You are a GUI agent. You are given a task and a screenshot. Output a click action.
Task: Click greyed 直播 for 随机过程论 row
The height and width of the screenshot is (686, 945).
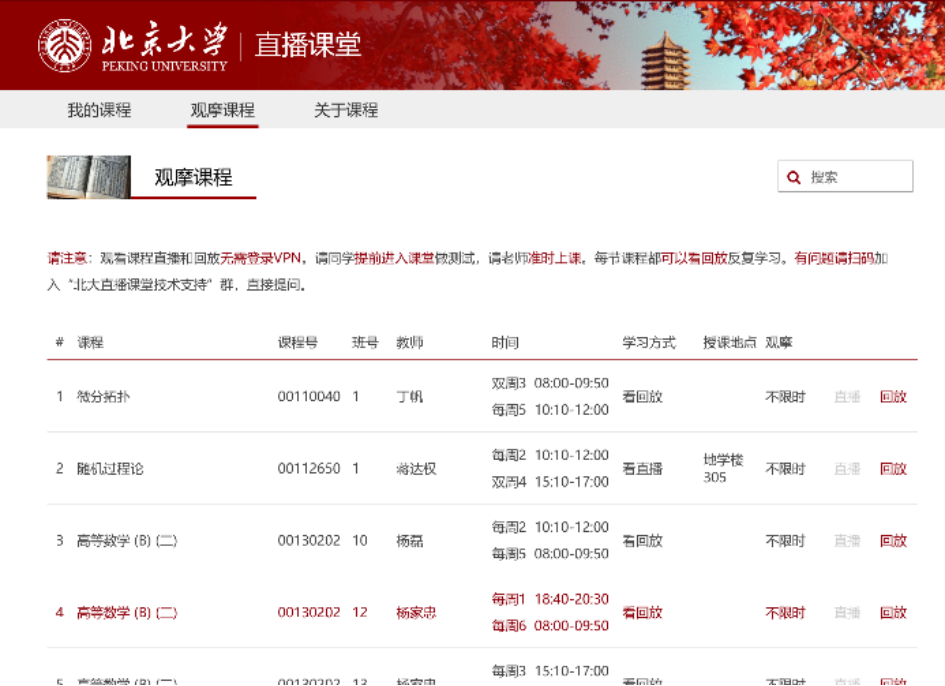tap(847, 468)
